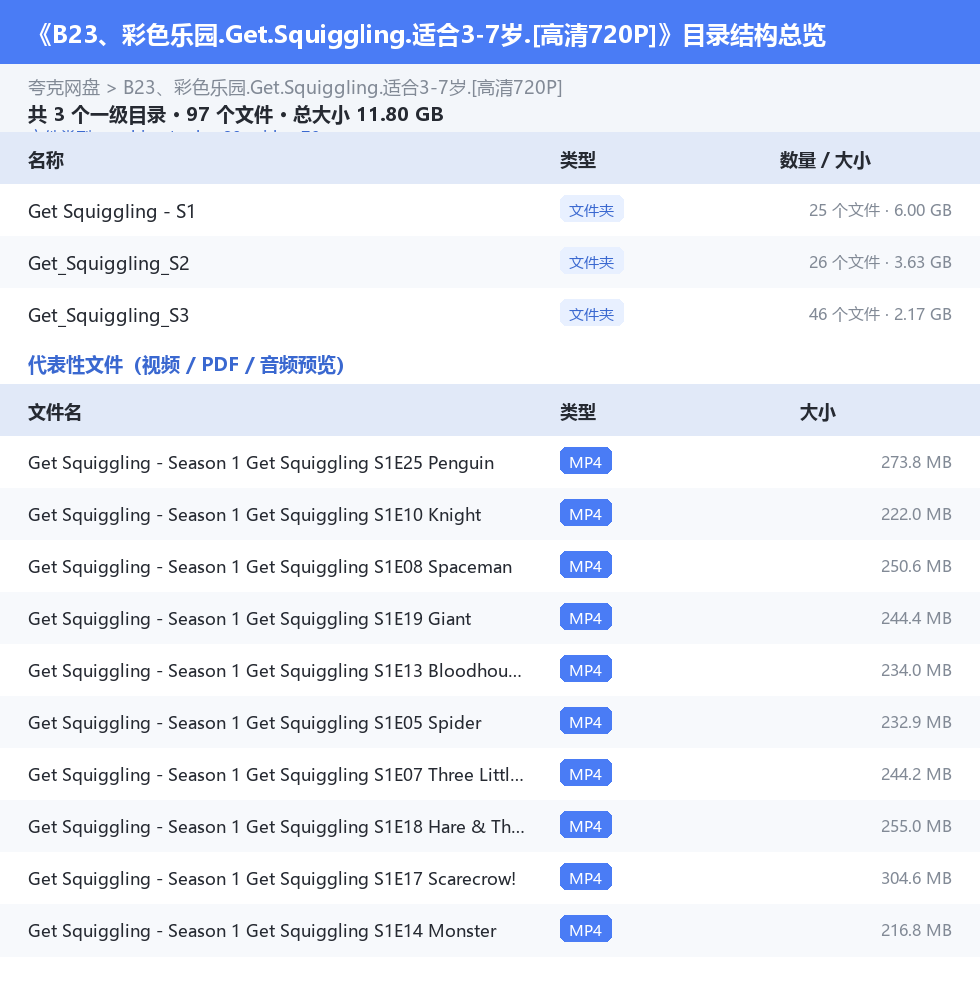Click the 大小 column header
Viewport: 980px width, 988px height.
[x=817, y=412]
